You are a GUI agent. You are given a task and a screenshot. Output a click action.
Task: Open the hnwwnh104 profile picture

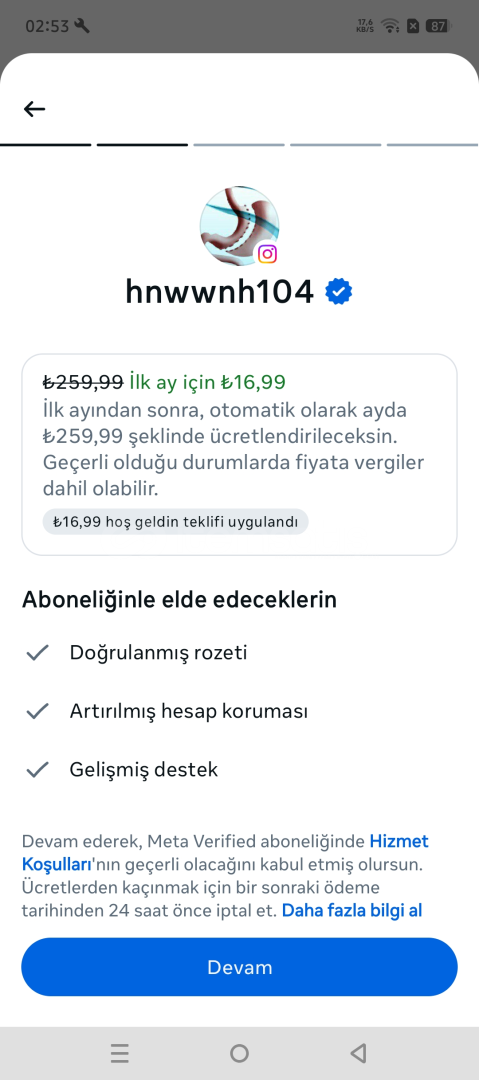click(x=239, y=225)
